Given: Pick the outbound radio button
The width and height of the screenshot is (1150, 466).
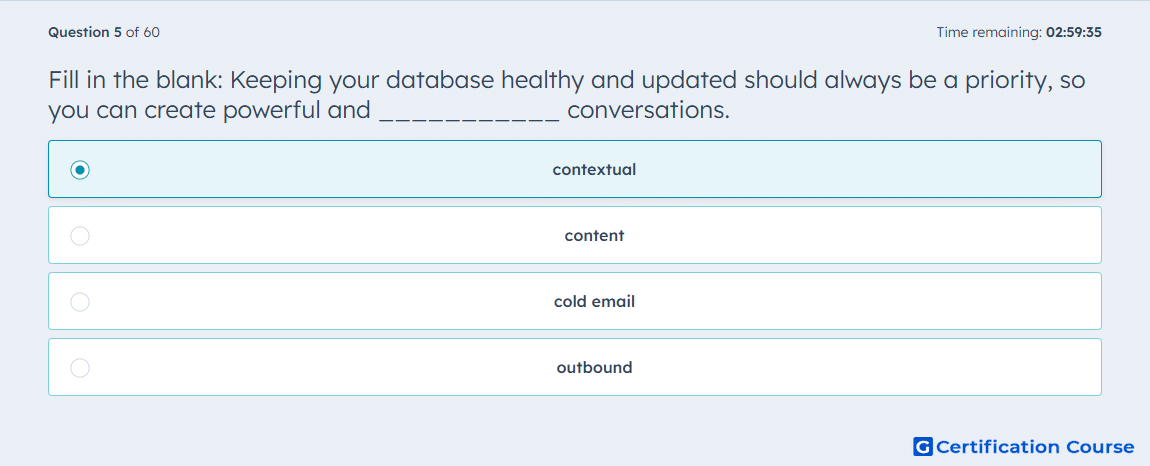Looking at the screenshot, I should point(80,368).
